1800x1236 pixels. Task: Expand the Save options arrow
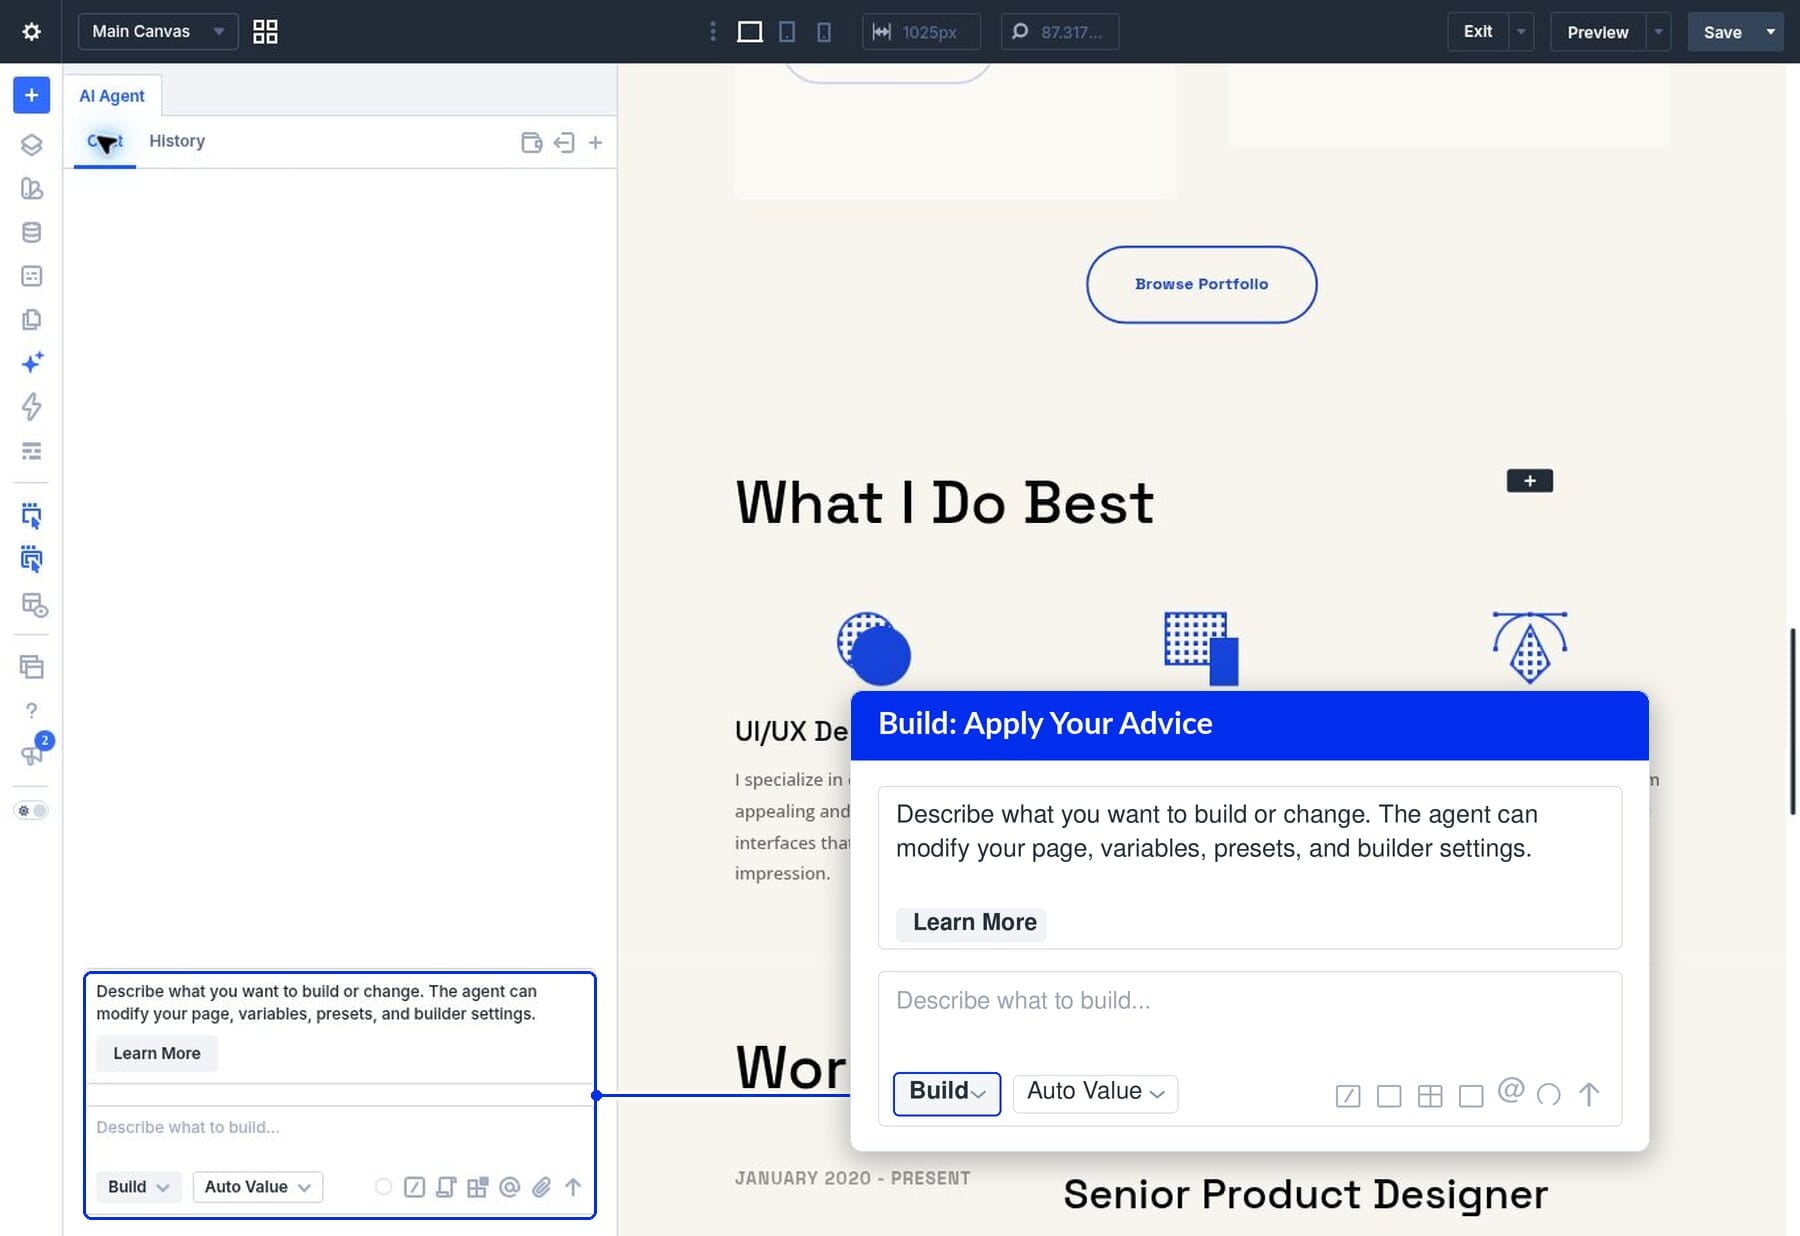pyautogui.click(x=1771, y=32)
